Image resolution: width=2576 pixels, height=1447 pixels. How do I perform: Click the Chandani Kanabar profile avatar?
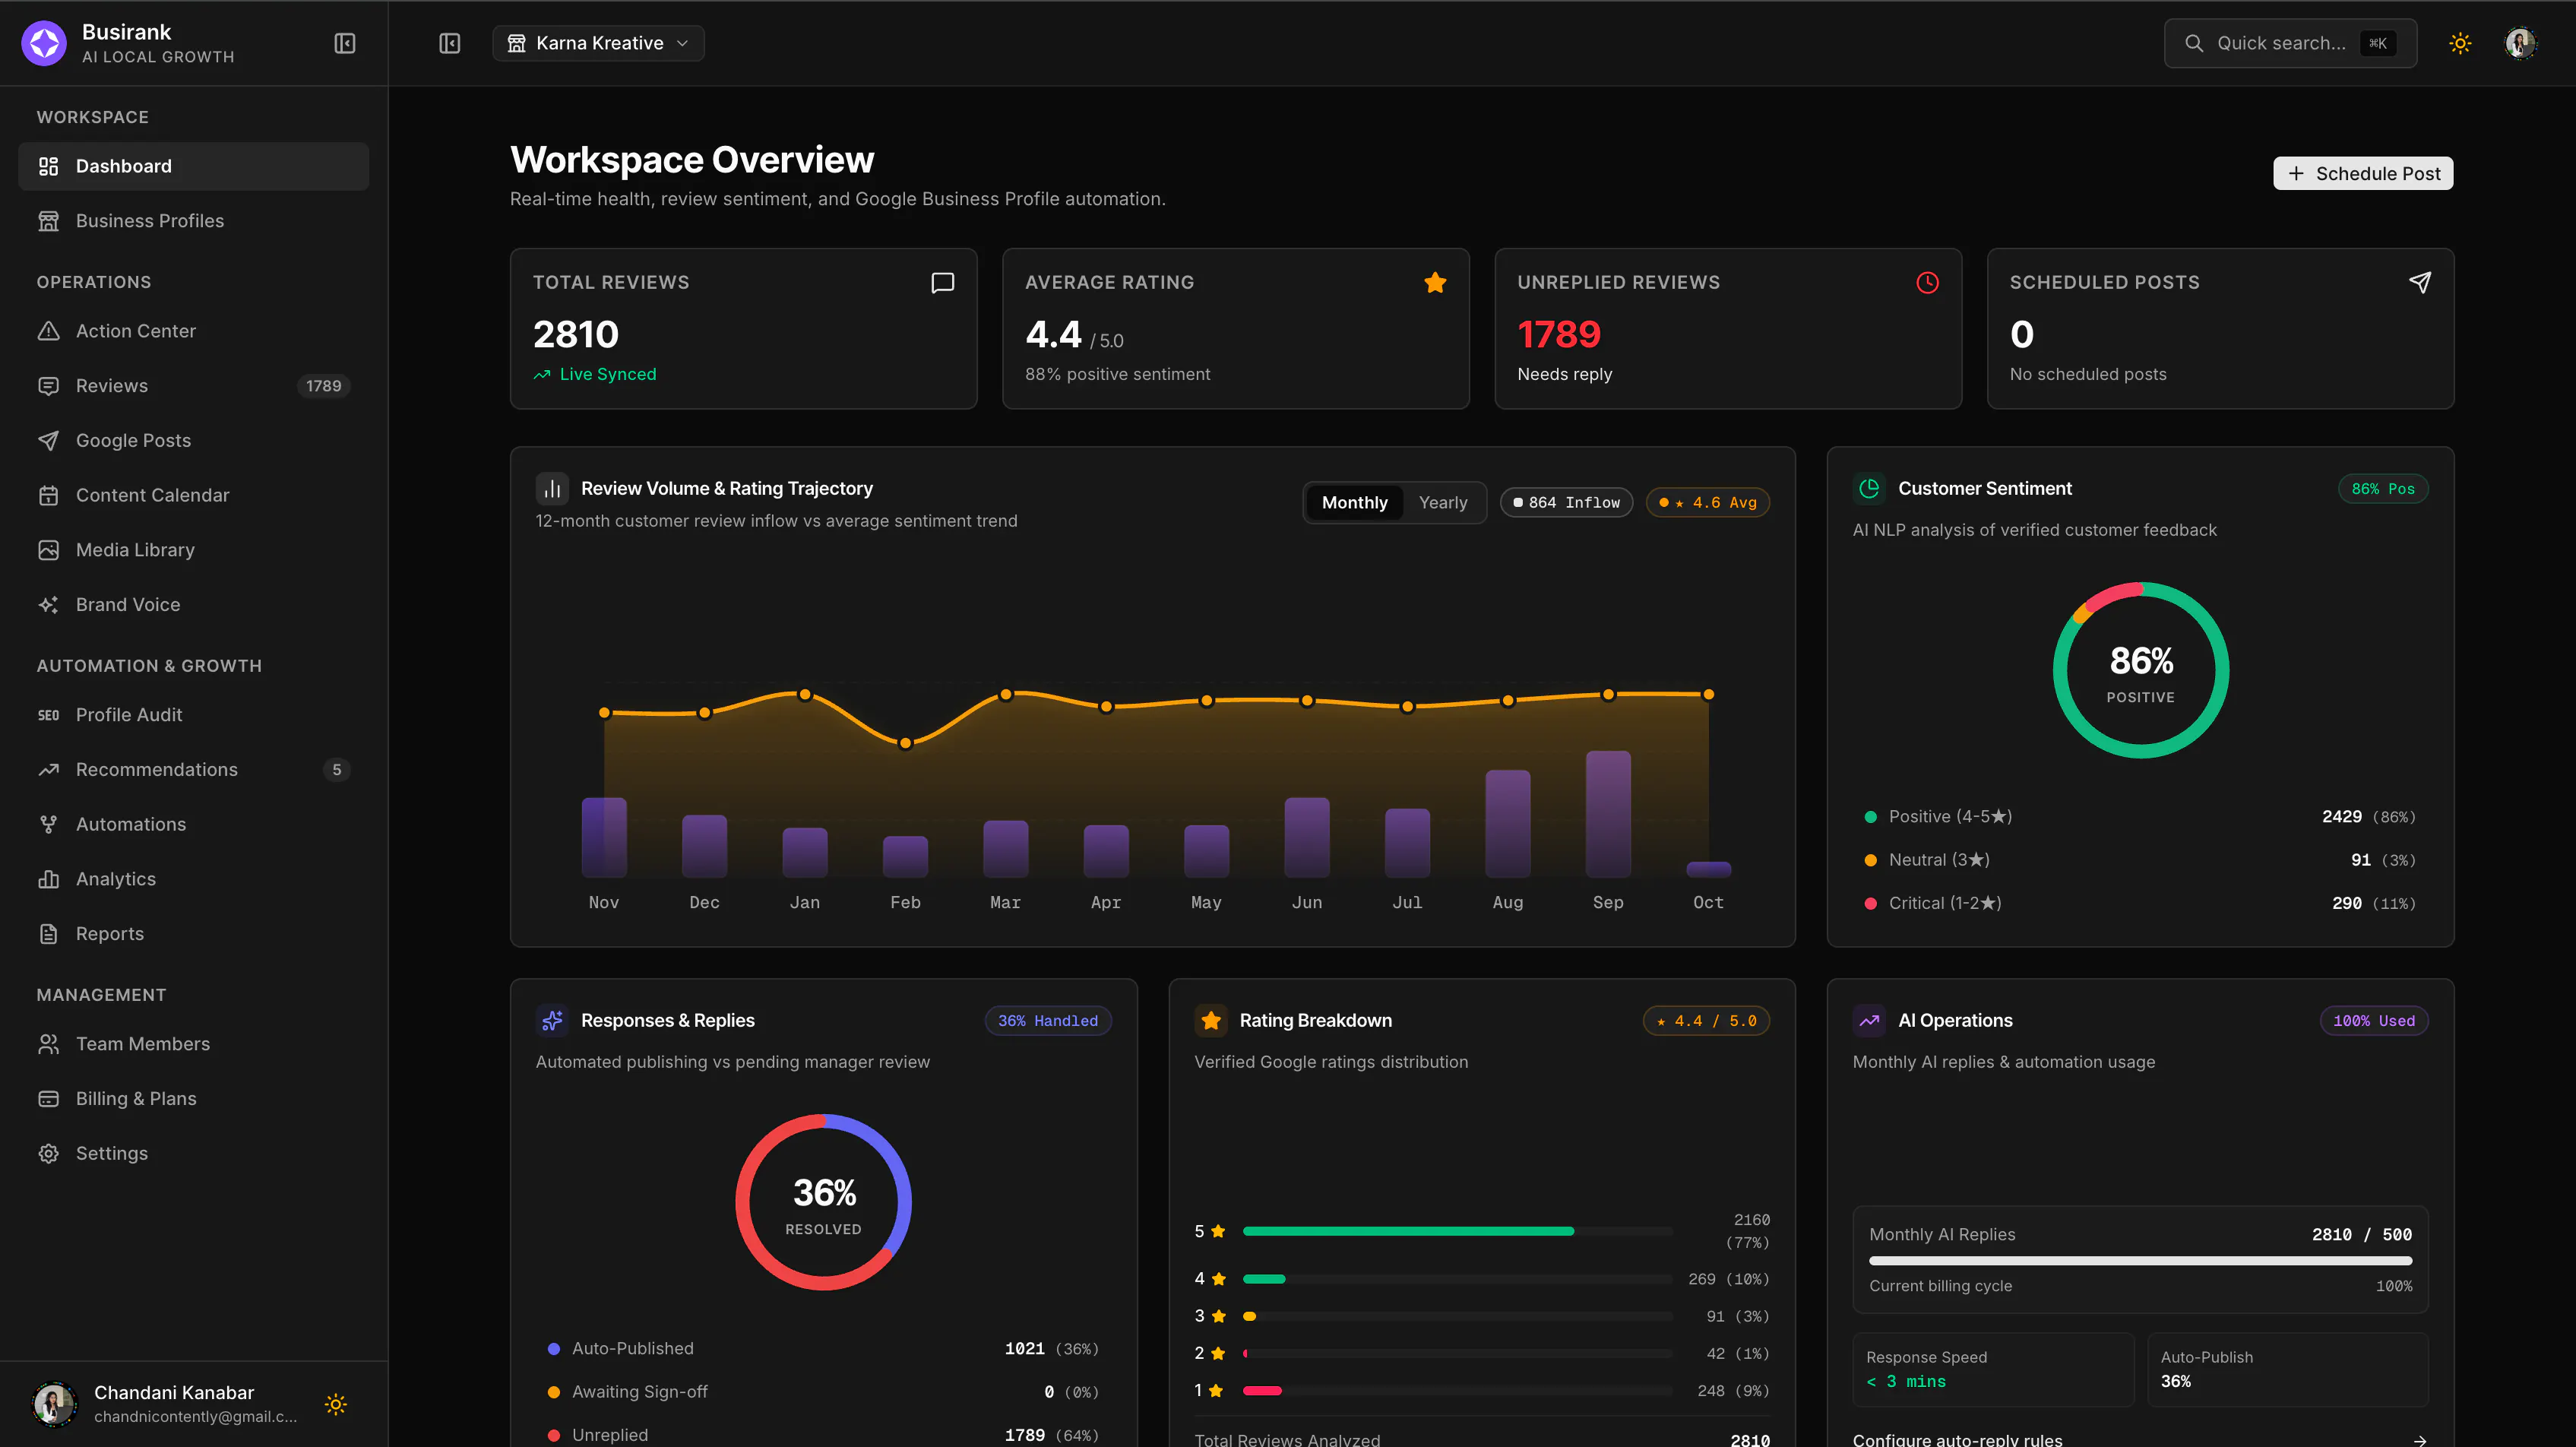[55, 1404]
